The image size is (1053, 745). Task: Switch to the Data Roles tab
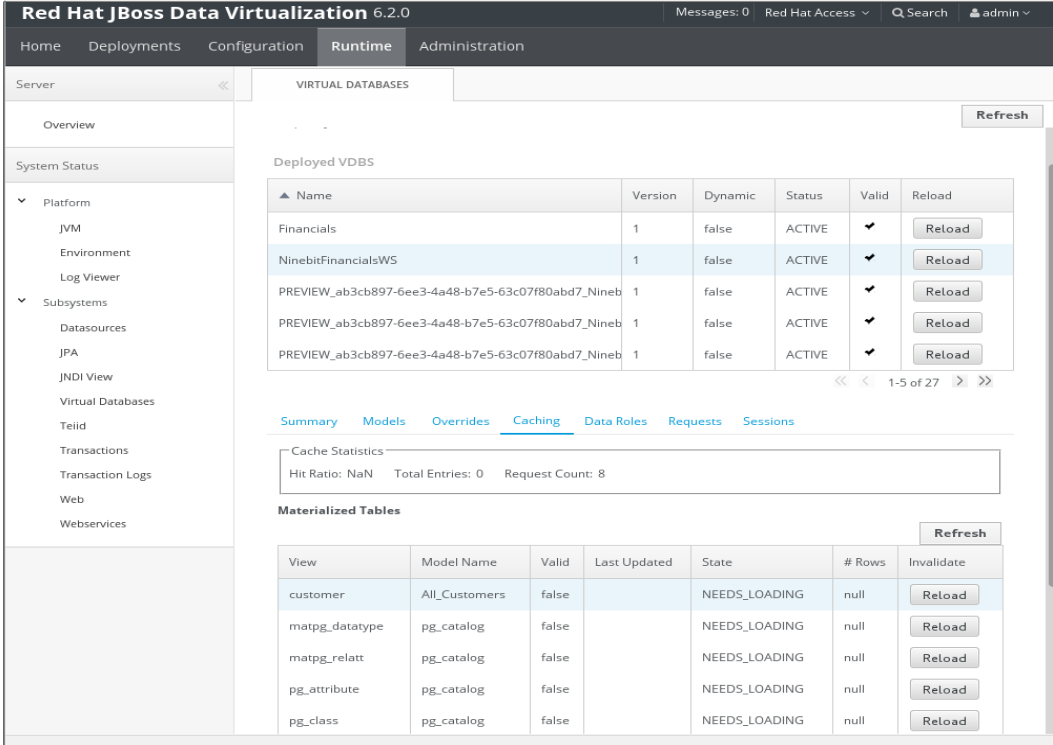tap(616, 421)
